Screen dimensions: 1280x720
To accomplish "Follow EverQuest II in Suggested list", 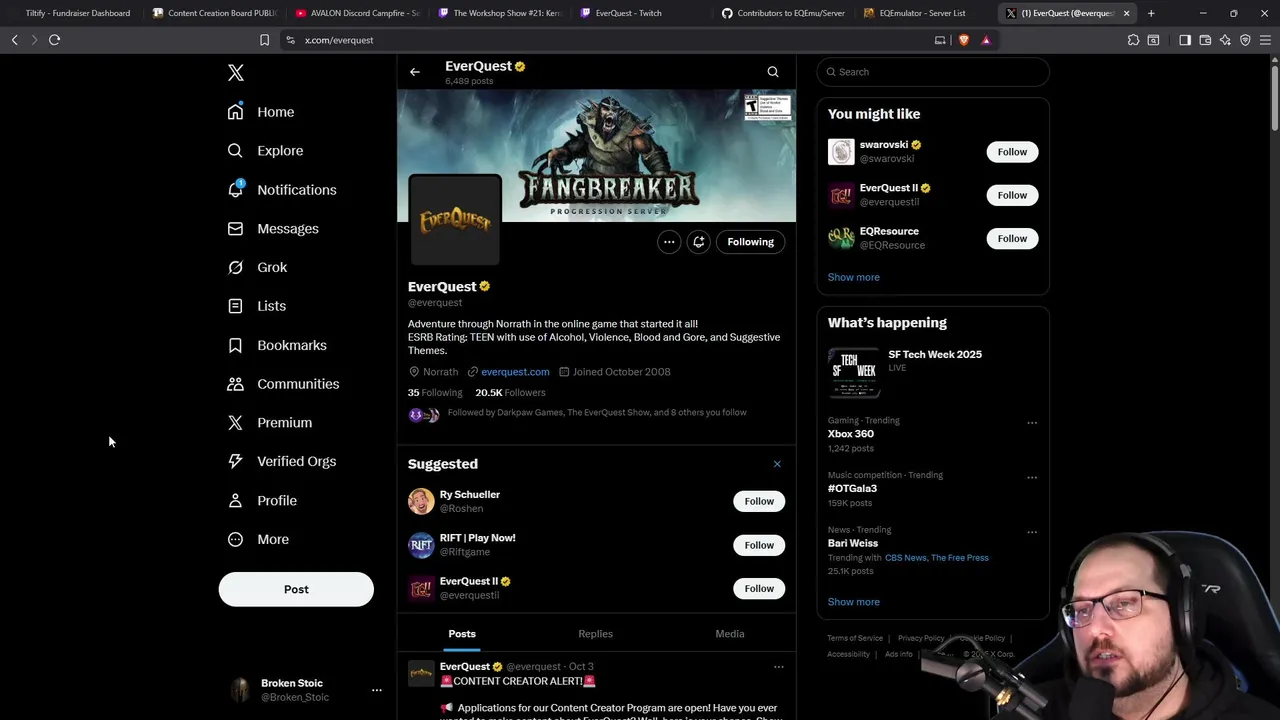I will 759,588.
